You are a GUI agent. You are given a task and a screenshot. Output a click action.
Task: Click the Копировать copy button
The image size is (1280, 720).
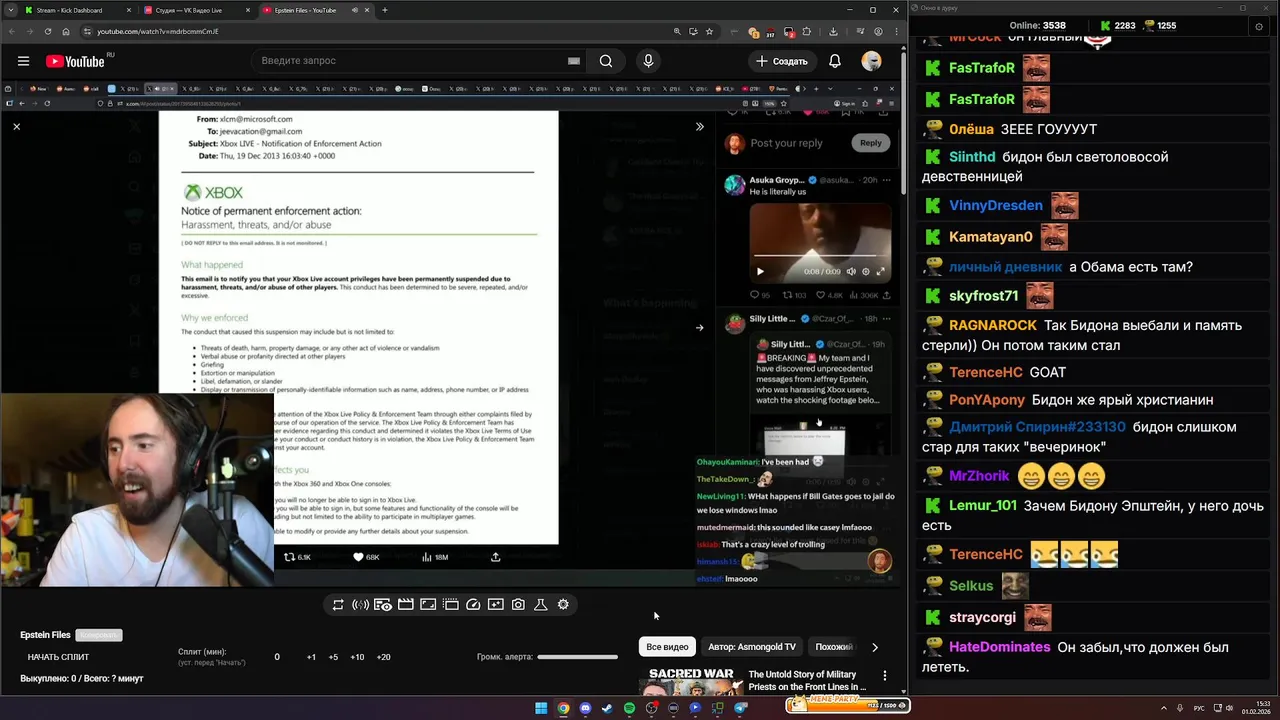(x=99, y=635)
